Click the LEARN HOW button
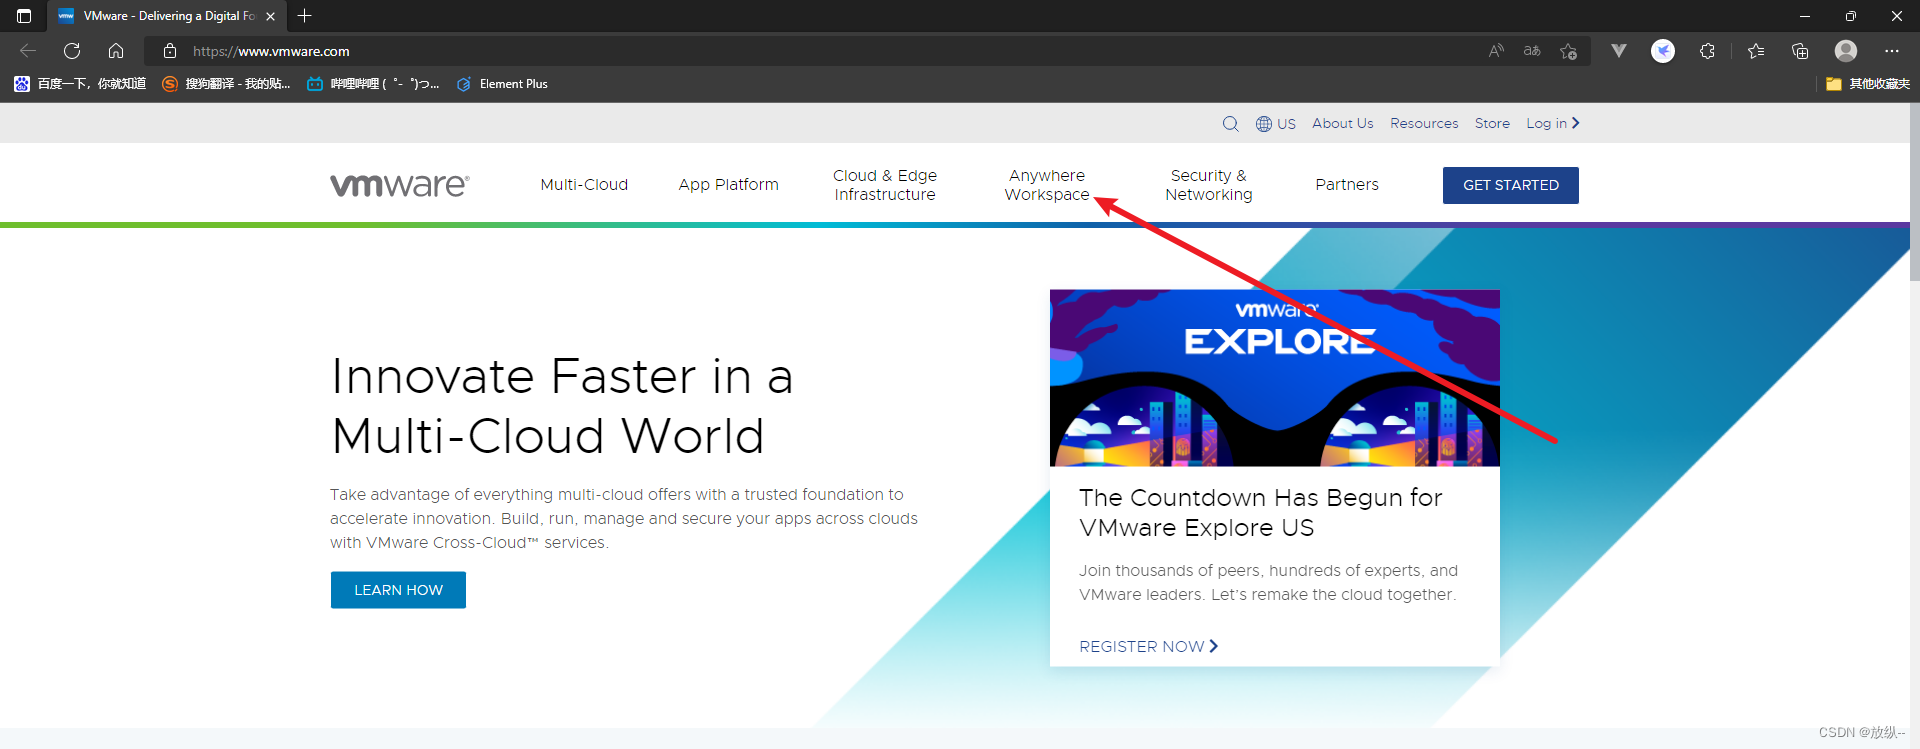The width and height of the screenshot is (1920, 749). [x=398, y=590]
